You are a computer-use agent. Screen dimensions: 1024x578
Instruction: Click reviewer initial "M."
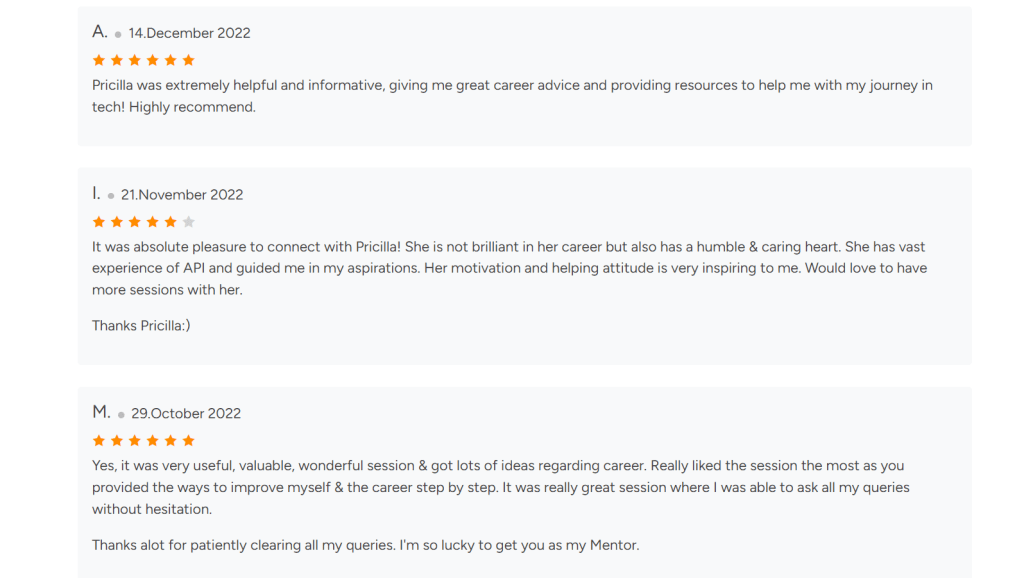point(101,412)
